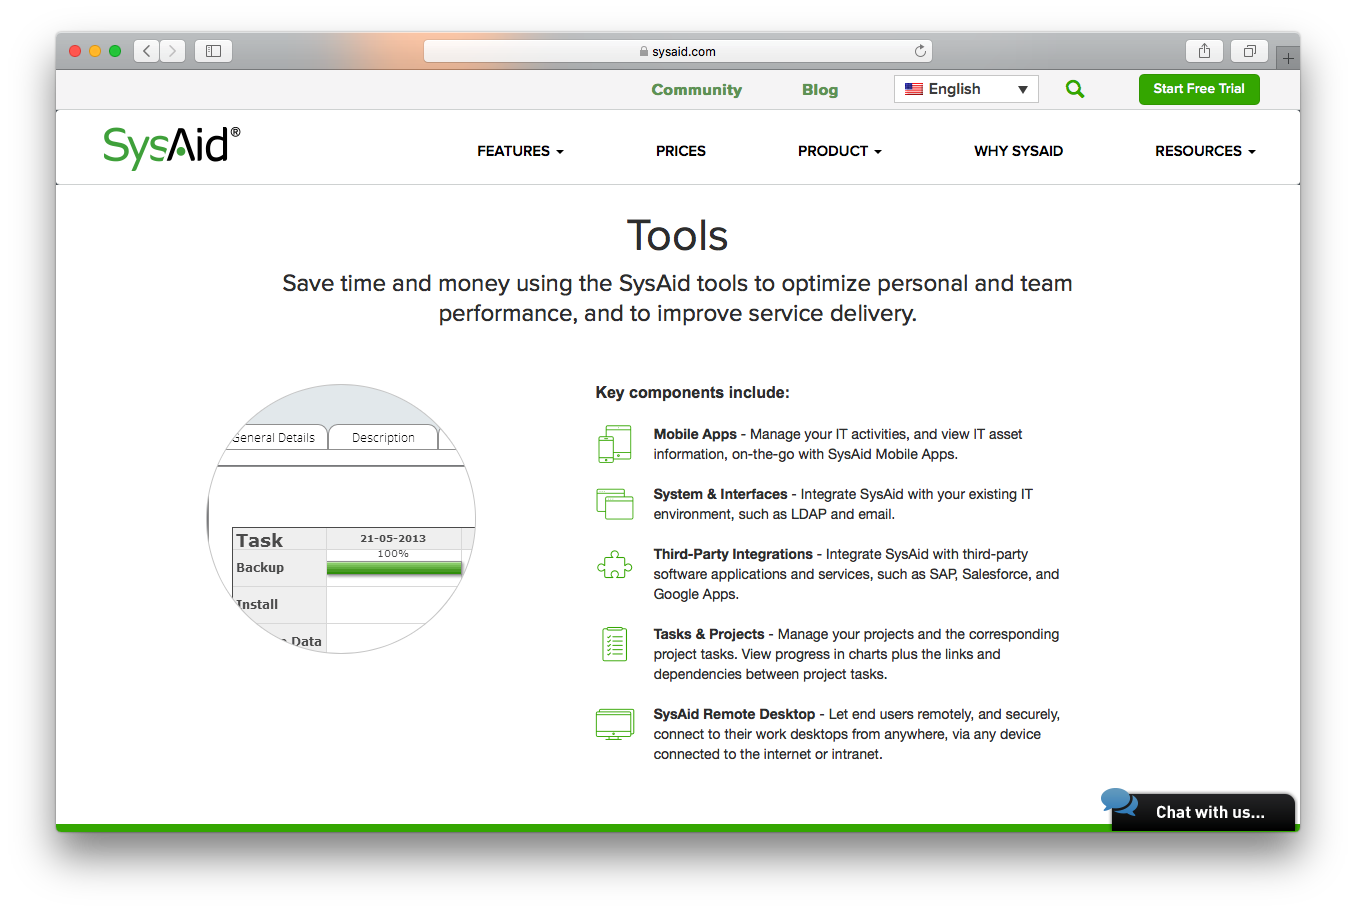
Task: Click the Mobile Apps heading text
Action: tap(695, 434)
